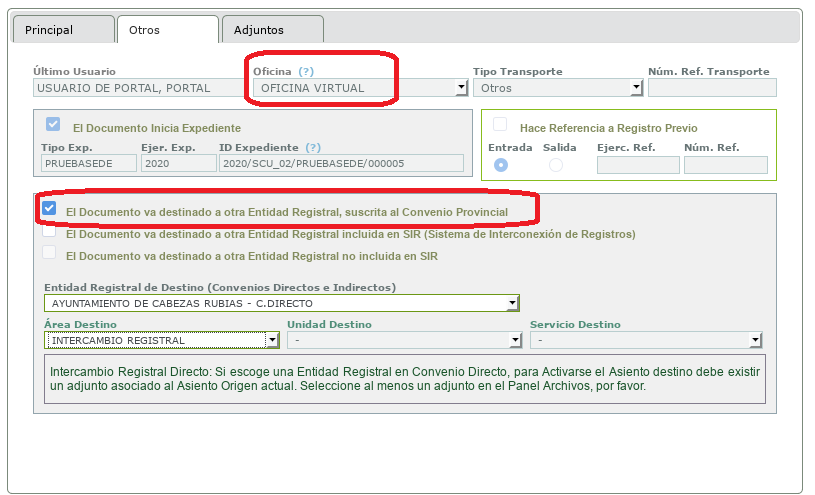The height and width of the screenshot is (495, 815).
Task: Click the Núm. Ref. Transporte input field
Action: click(712, 88)
